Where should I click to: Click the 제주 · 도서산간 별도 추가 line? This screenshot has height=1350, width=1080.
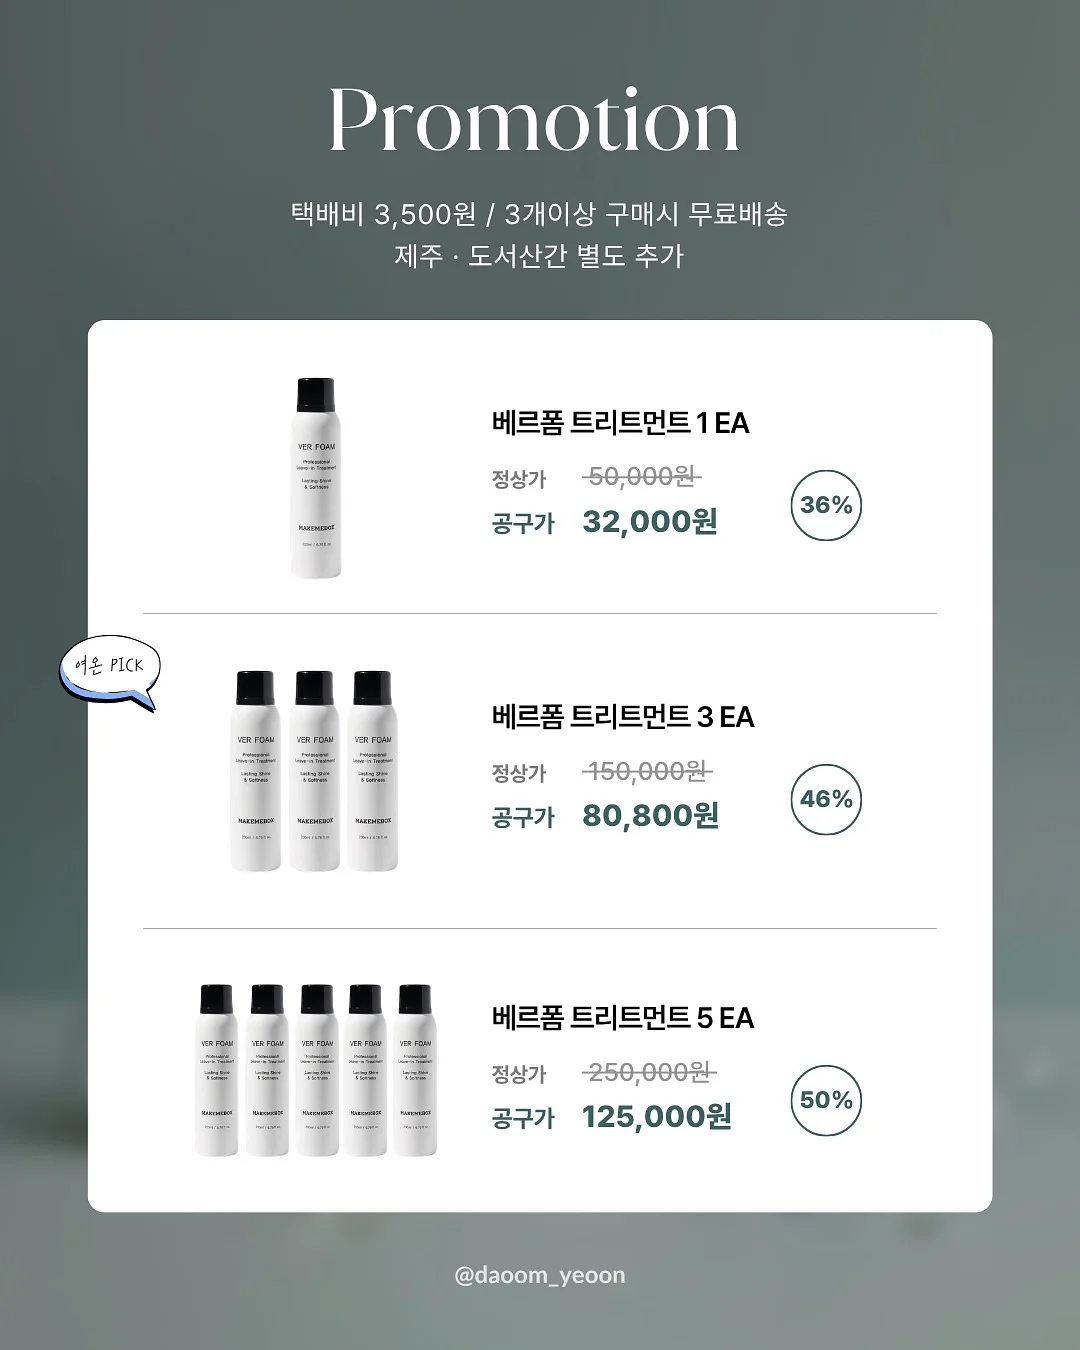tap(539, 256)
